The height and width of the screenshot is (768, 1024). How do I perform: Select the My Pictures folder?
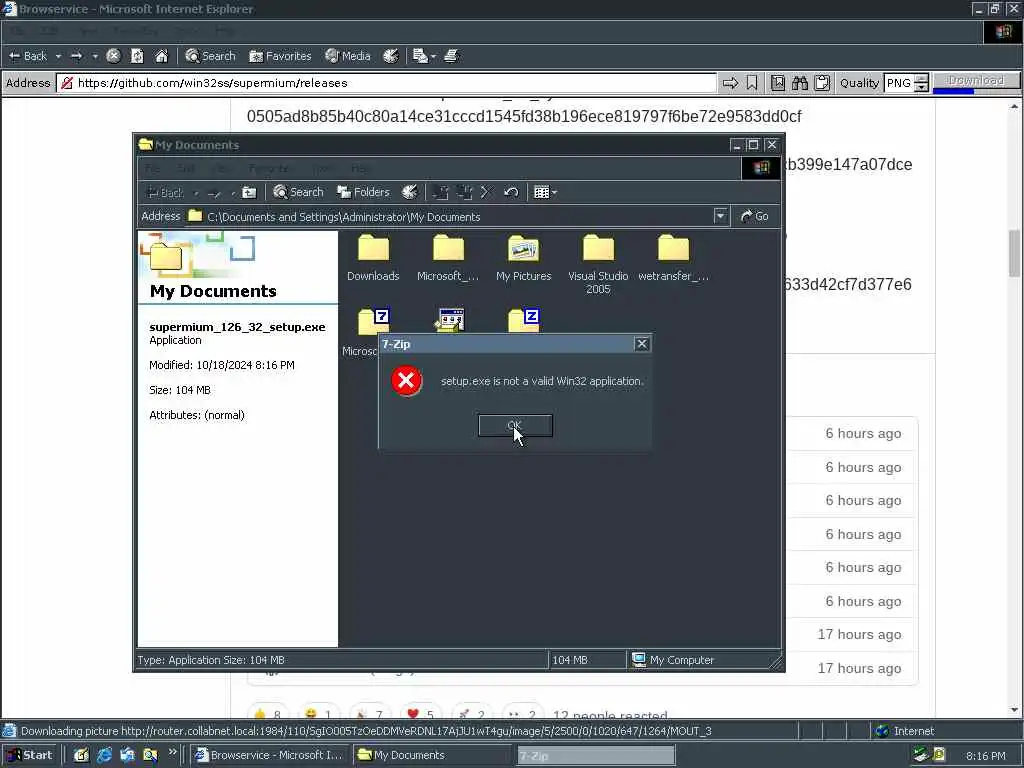click(523, 259)
